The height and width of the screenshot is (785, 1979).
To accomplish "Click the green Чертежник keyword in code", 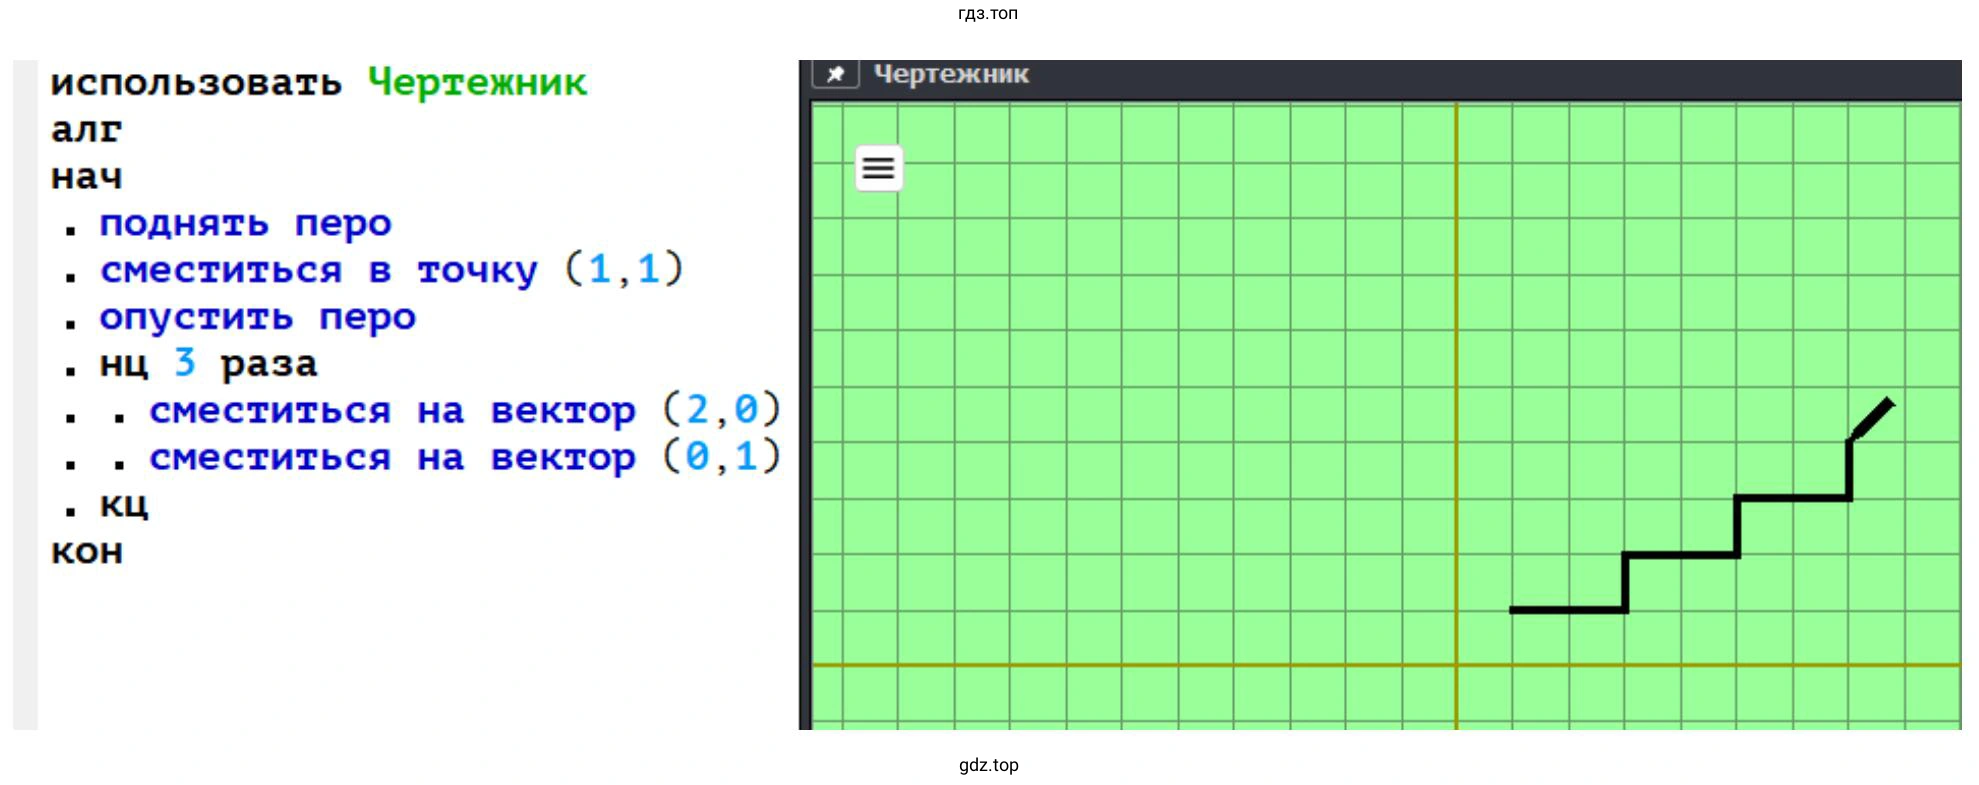I will (x=477, y=82).
